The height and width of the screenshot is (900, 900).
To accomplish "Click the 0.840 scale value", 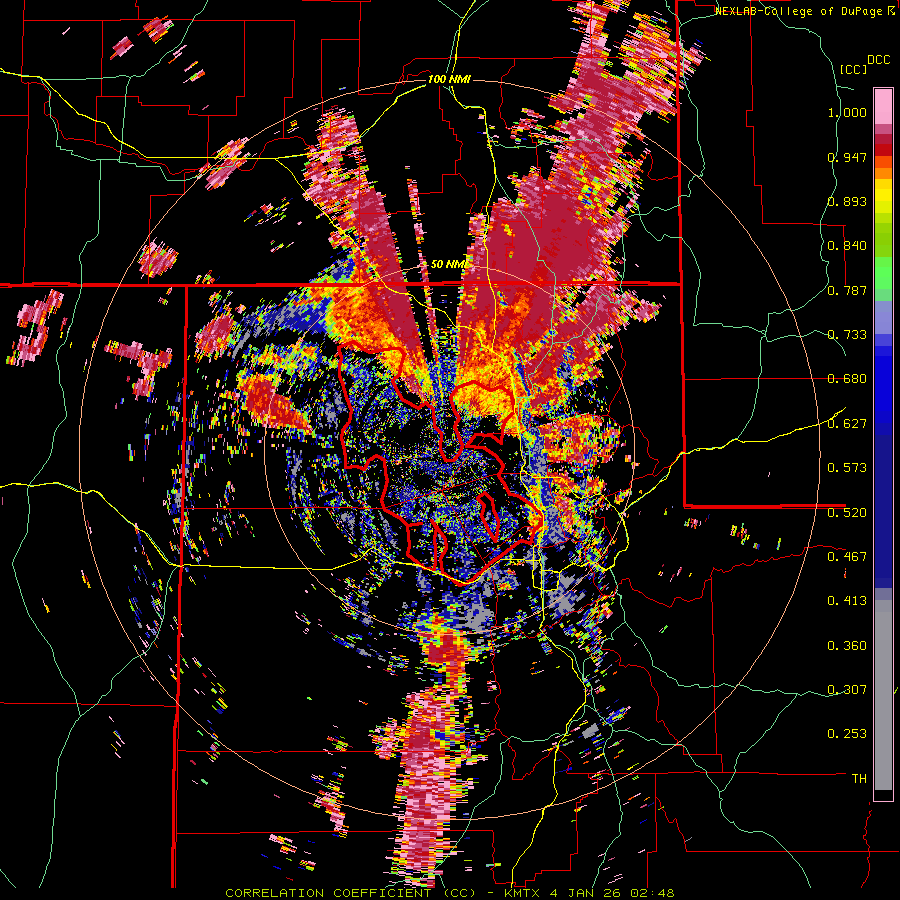I will (847, 246).
